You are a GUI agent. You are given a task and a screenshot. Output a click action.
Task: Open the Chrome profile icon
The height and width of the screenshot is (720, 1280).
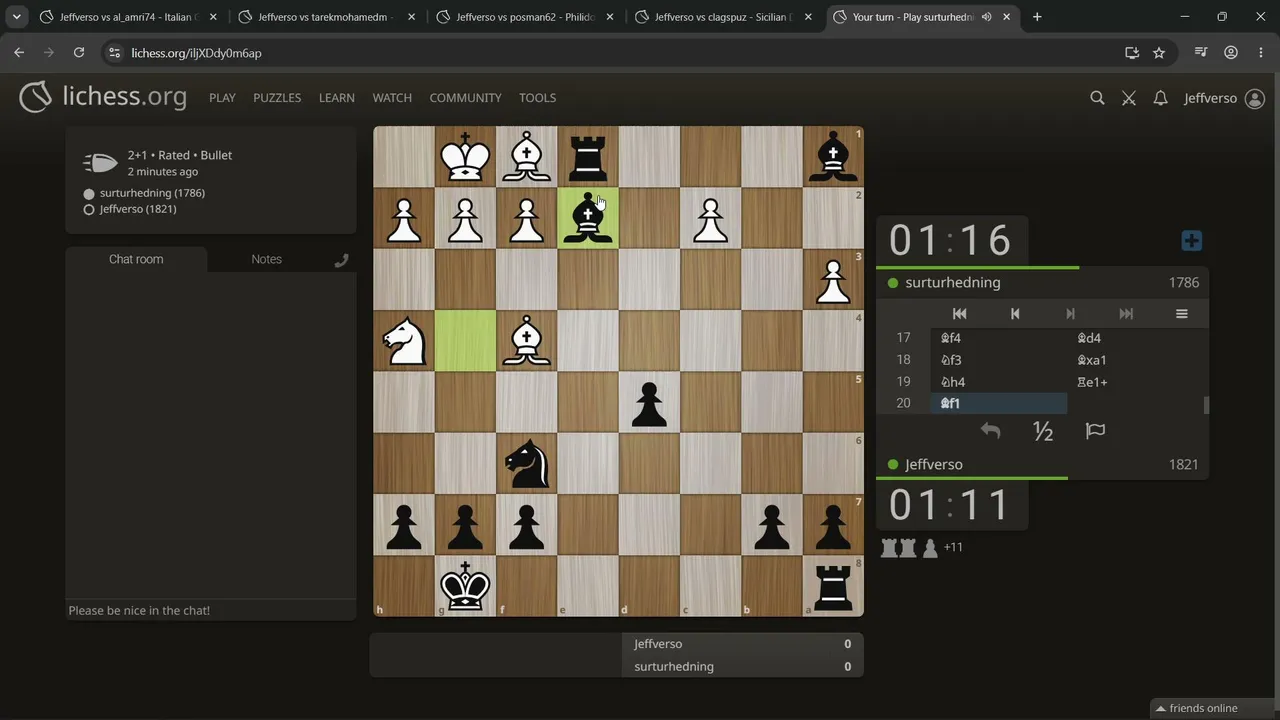[x=1231, y=53]
